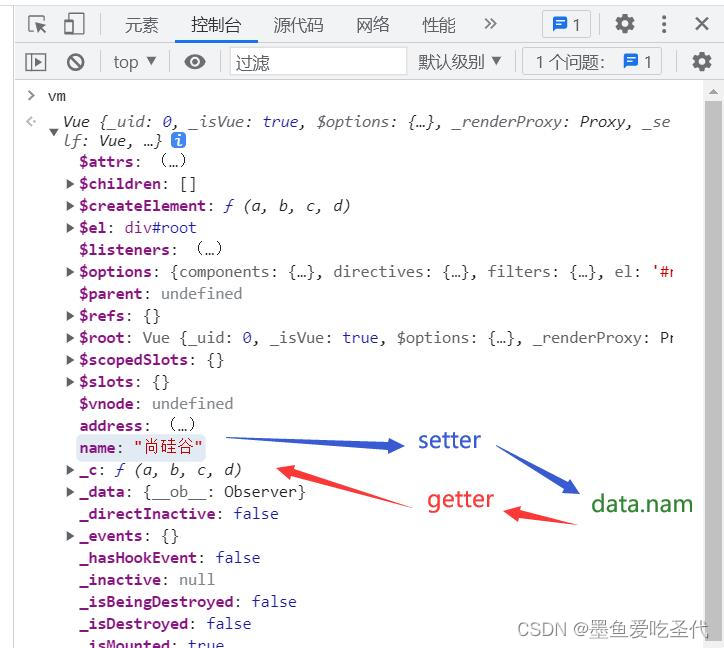Expand the _c function
Image resolution: width=724 pixels, height=648 pixels.
coord(70,470)
